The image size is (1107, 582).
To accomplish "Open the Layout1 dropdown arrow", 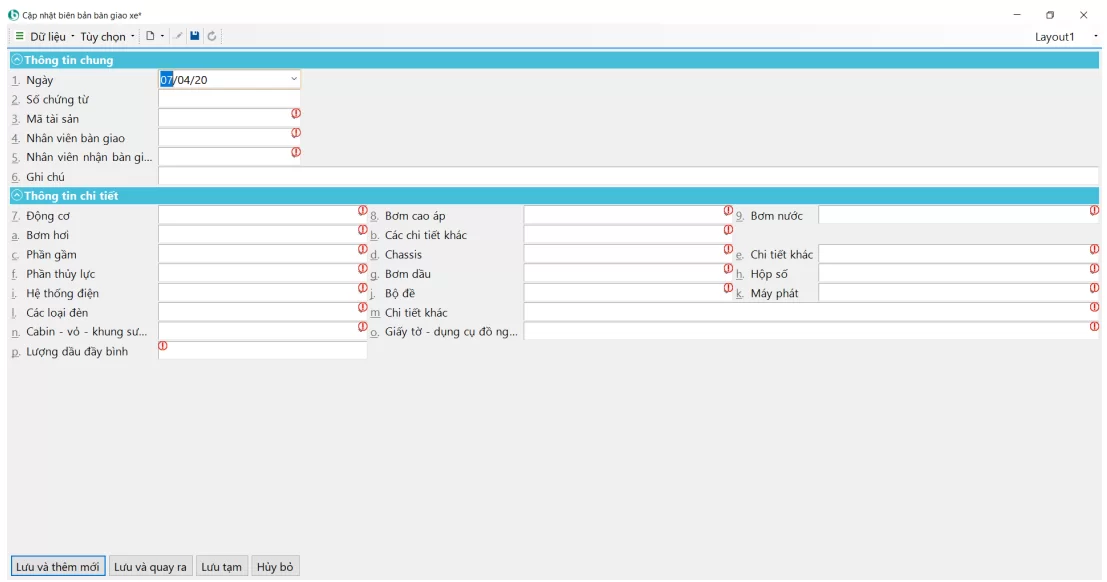I will [x=1096, y=37].
